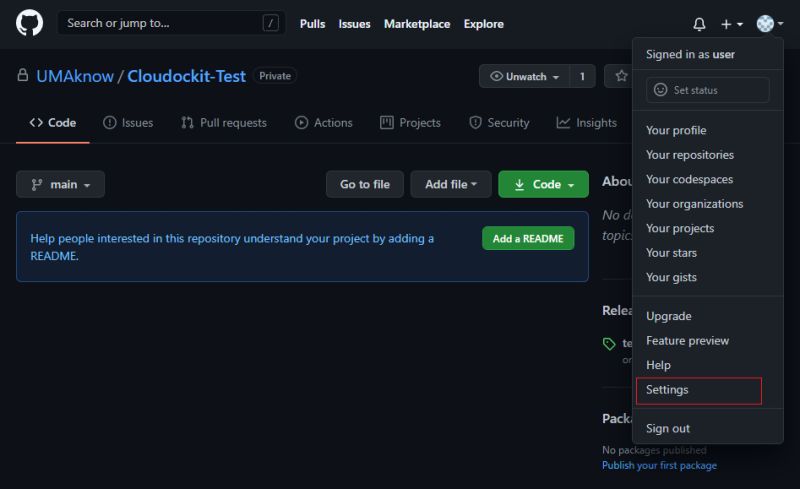Image resolution: width=800 pixels, height=489 pixels.
Task: Click the user avatar menu
Action: pyautogui.click(x=769, y=23)
